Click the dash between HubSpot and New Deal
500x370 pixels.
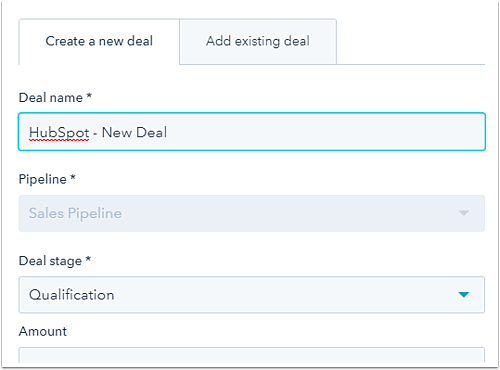pos(95,134)
